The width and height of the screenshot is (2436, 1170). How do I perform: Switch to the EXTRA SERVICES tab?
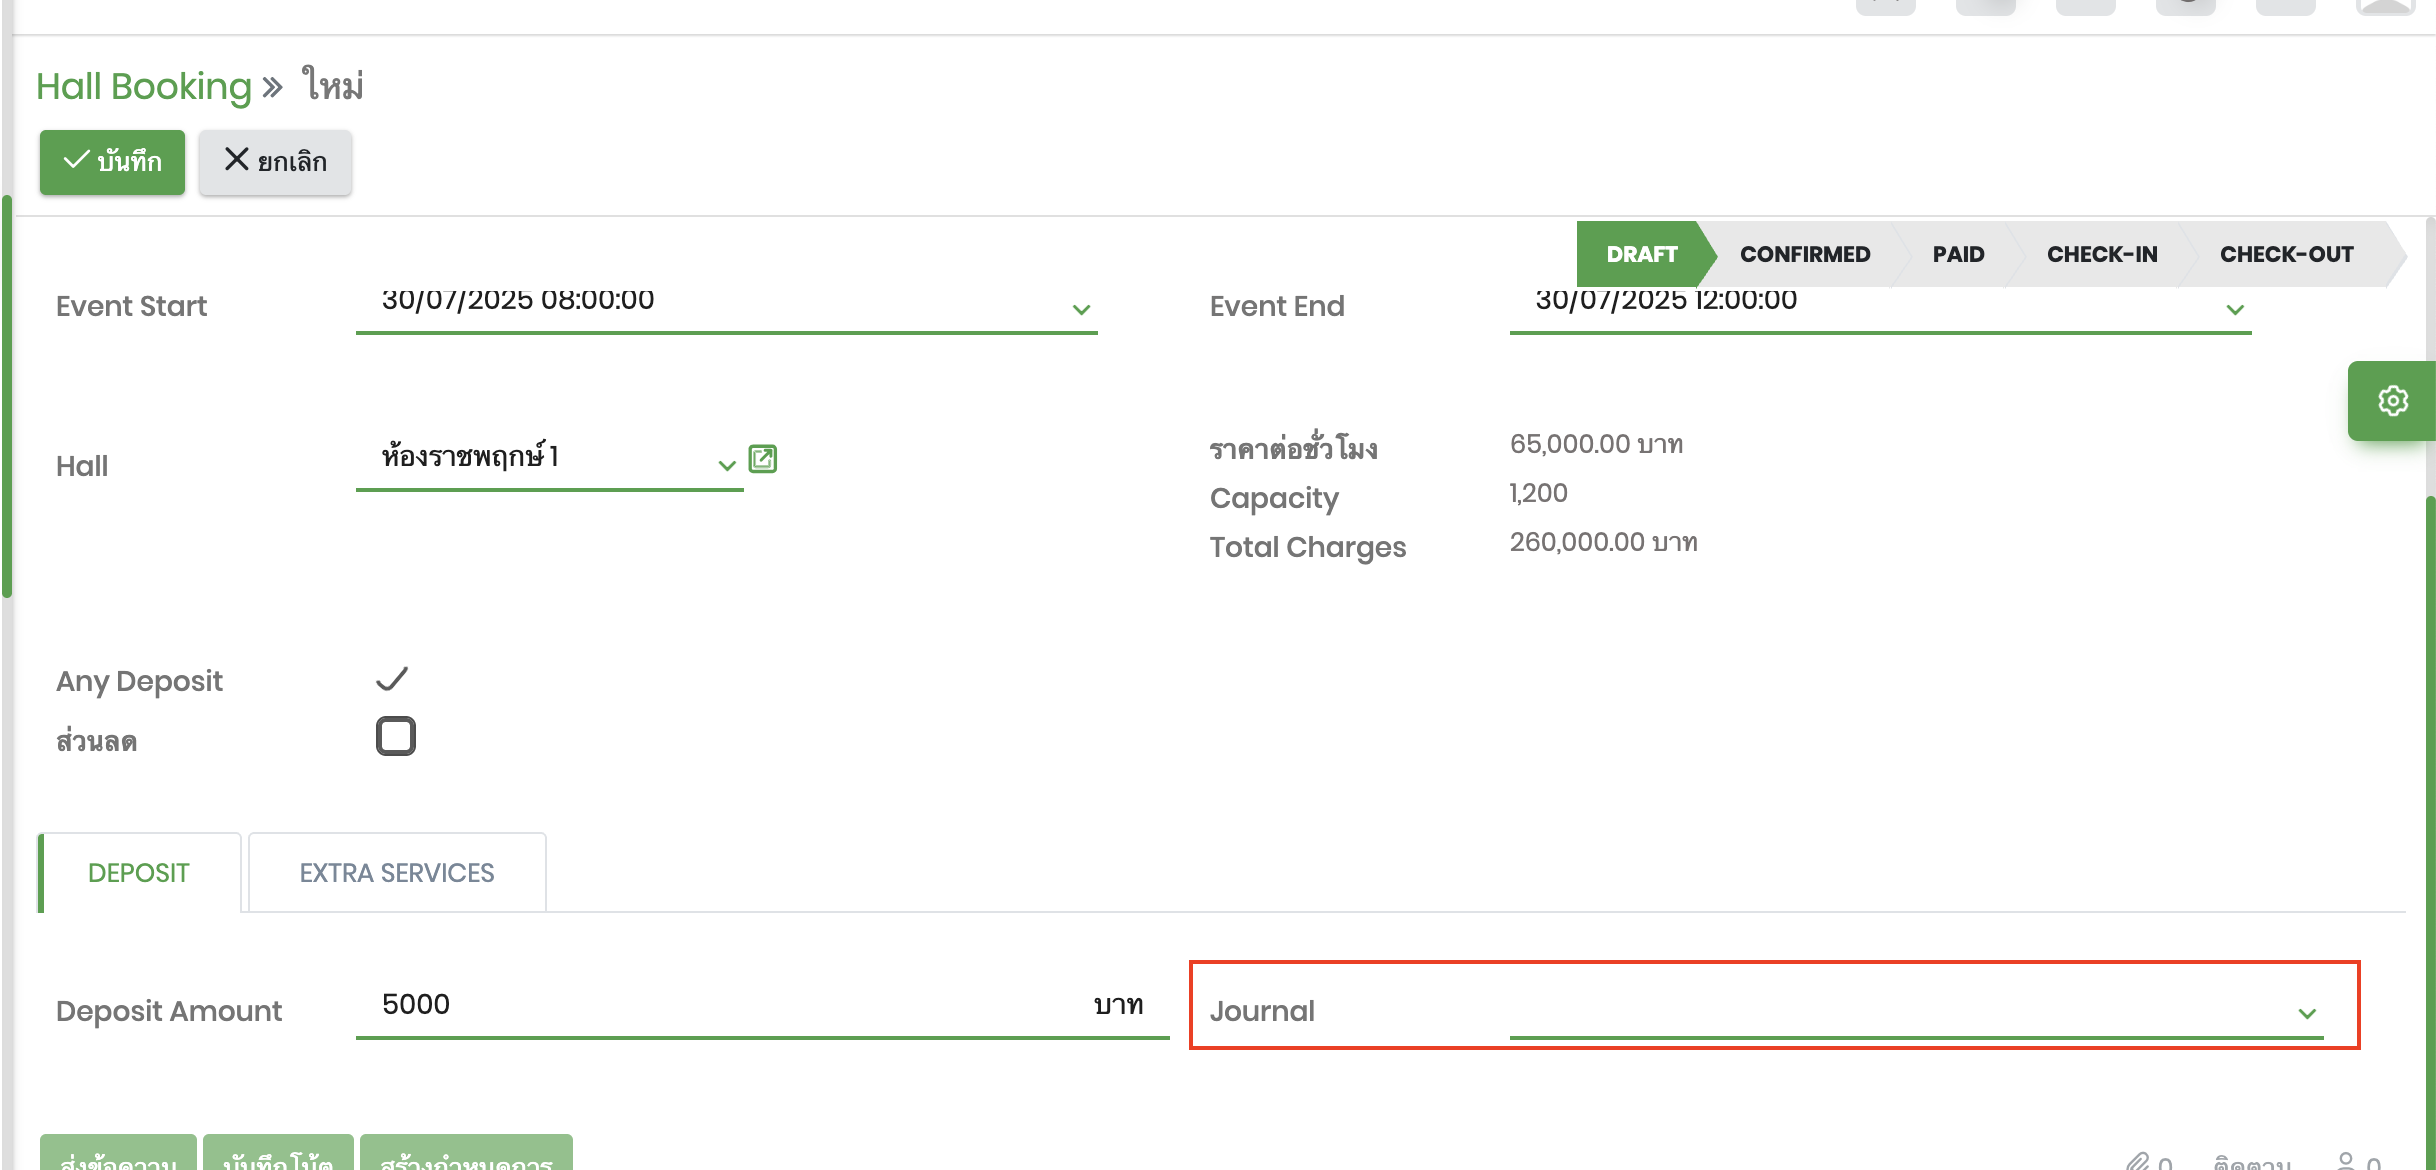tap(397, 873)
